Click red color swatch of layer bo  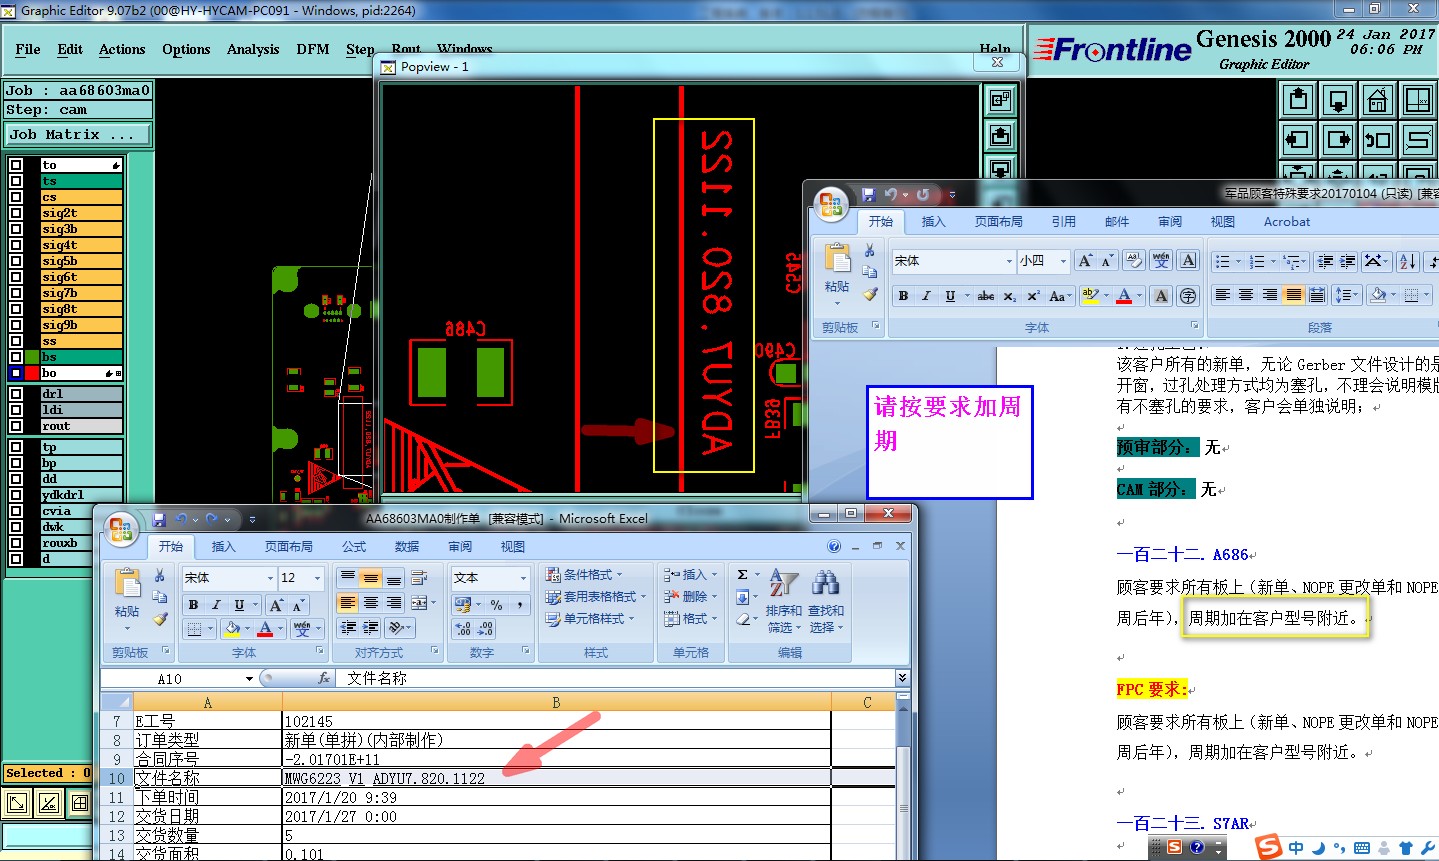[32, 373]
